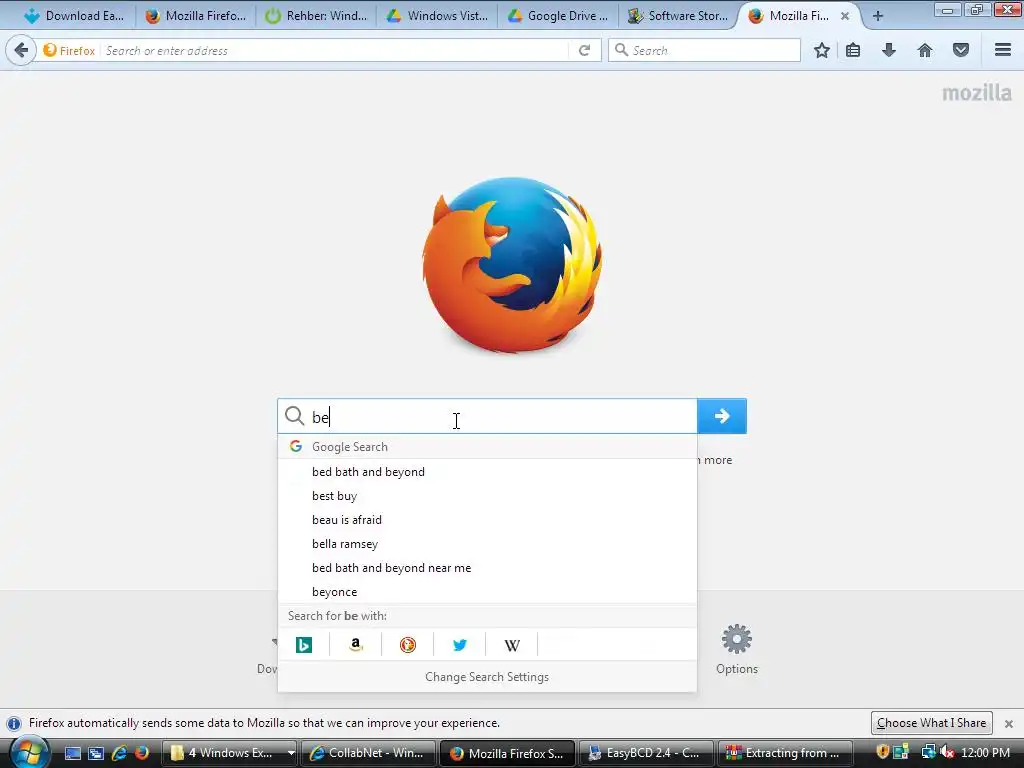Select suggestion bed bath and beyond near me
The image size is (1024, 768).
pyautogui.click(x=487, y=568)
